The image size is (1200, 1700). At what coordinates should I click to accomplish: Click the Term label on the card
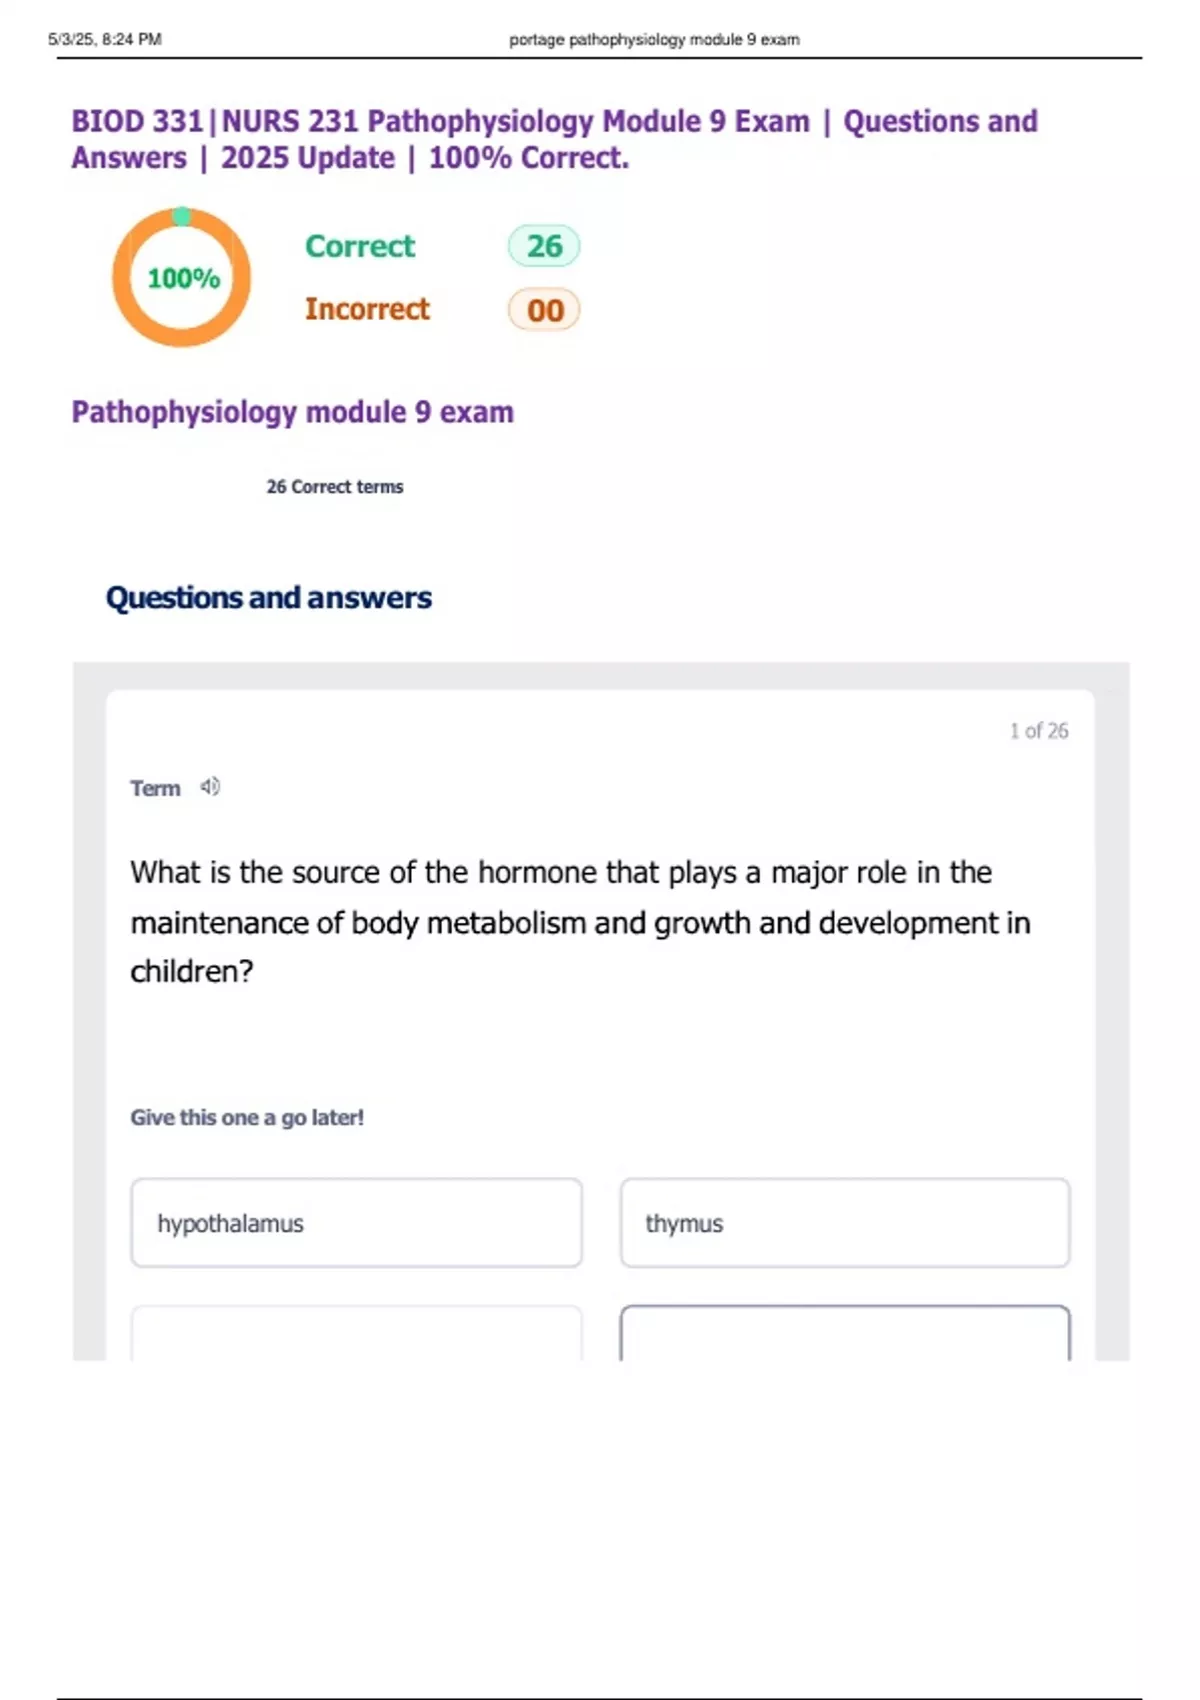[155, 788]
